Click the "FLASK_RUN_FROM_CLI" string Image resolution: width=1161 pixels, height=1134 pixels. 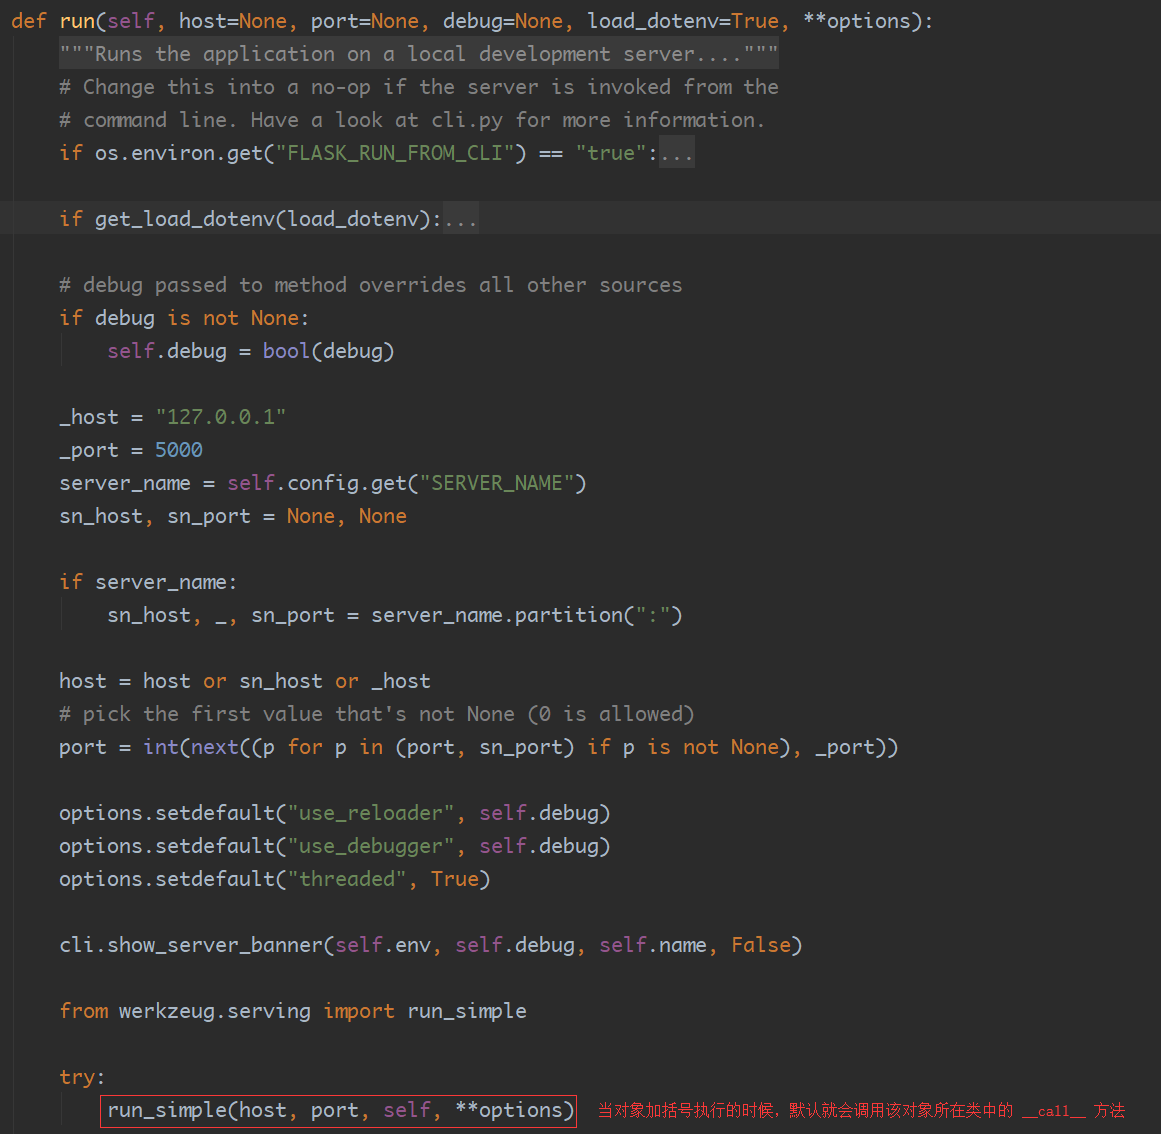tap(395, 153)
